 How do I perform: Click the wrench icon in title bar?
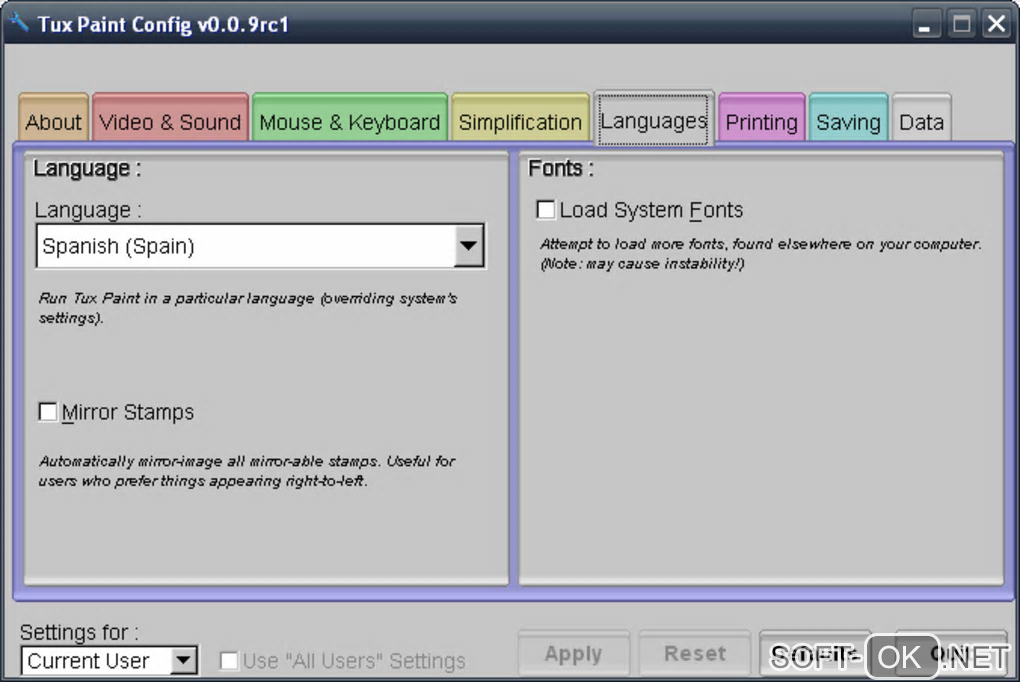(19, 23)
